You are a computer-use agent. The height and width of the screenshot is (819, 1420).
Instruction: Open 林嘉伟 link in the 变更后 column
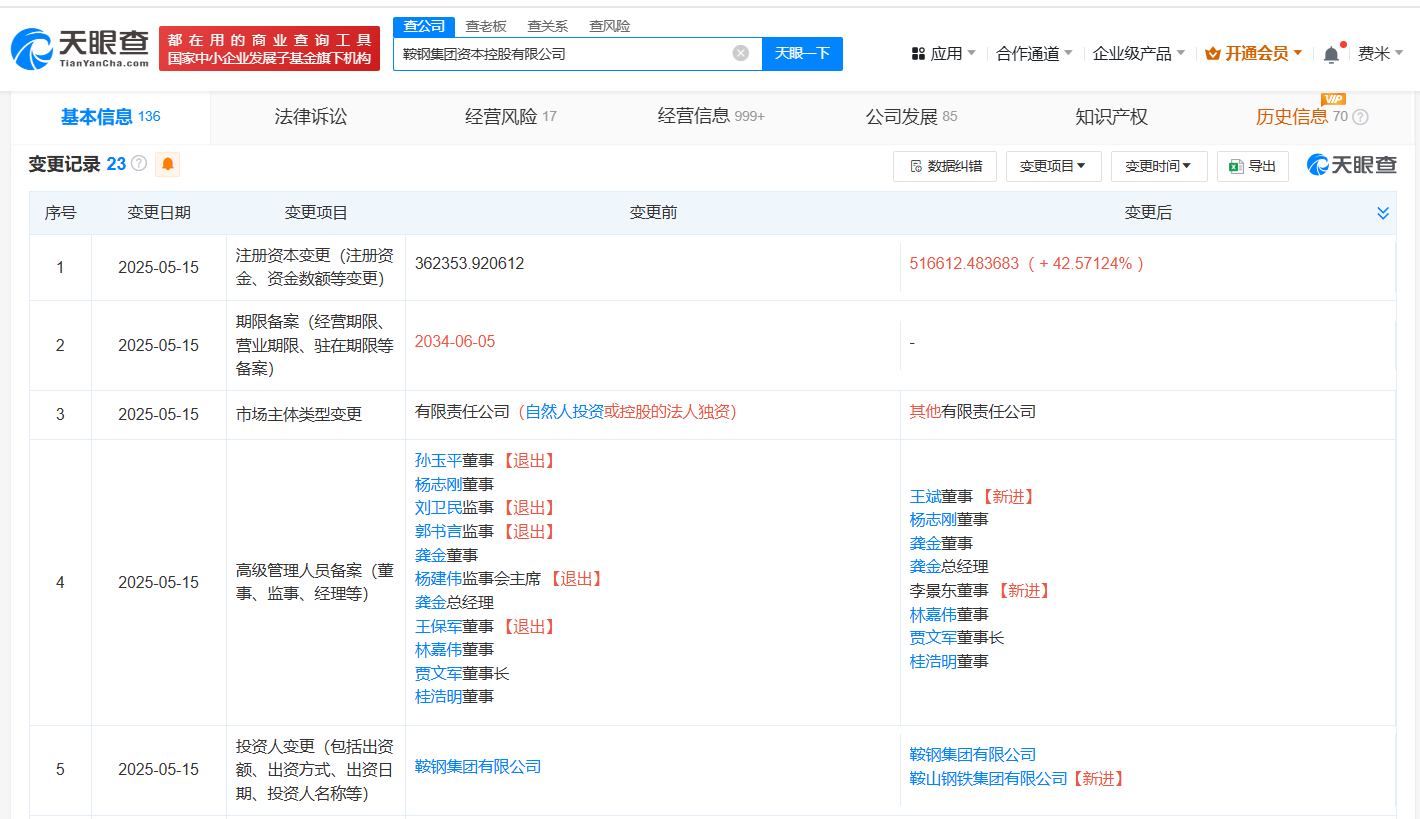tap(933, 615)
